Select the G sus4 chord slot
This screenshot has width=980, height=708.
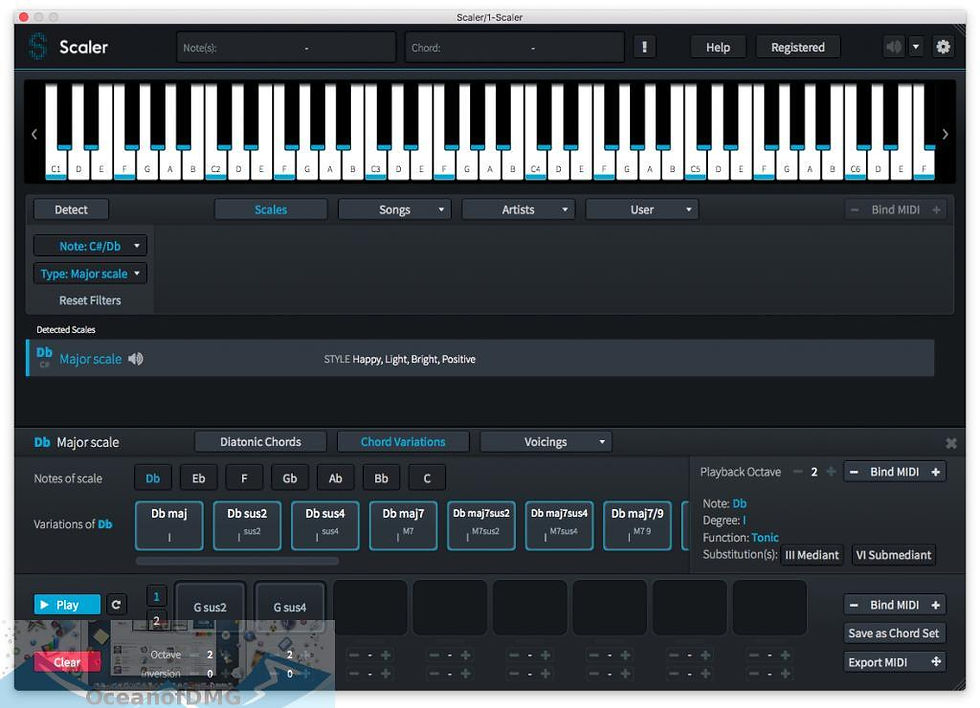[290, 606]
